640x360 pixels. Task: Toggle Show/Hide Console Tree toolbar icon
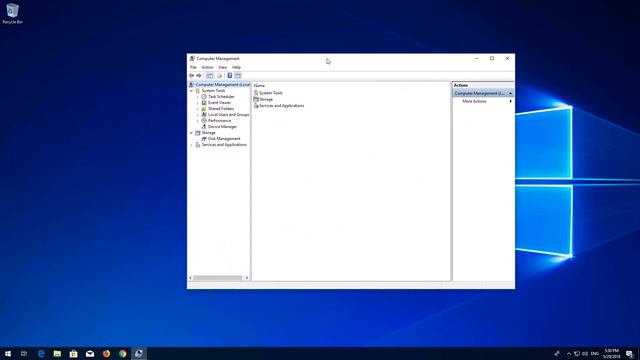pos(209,76)
